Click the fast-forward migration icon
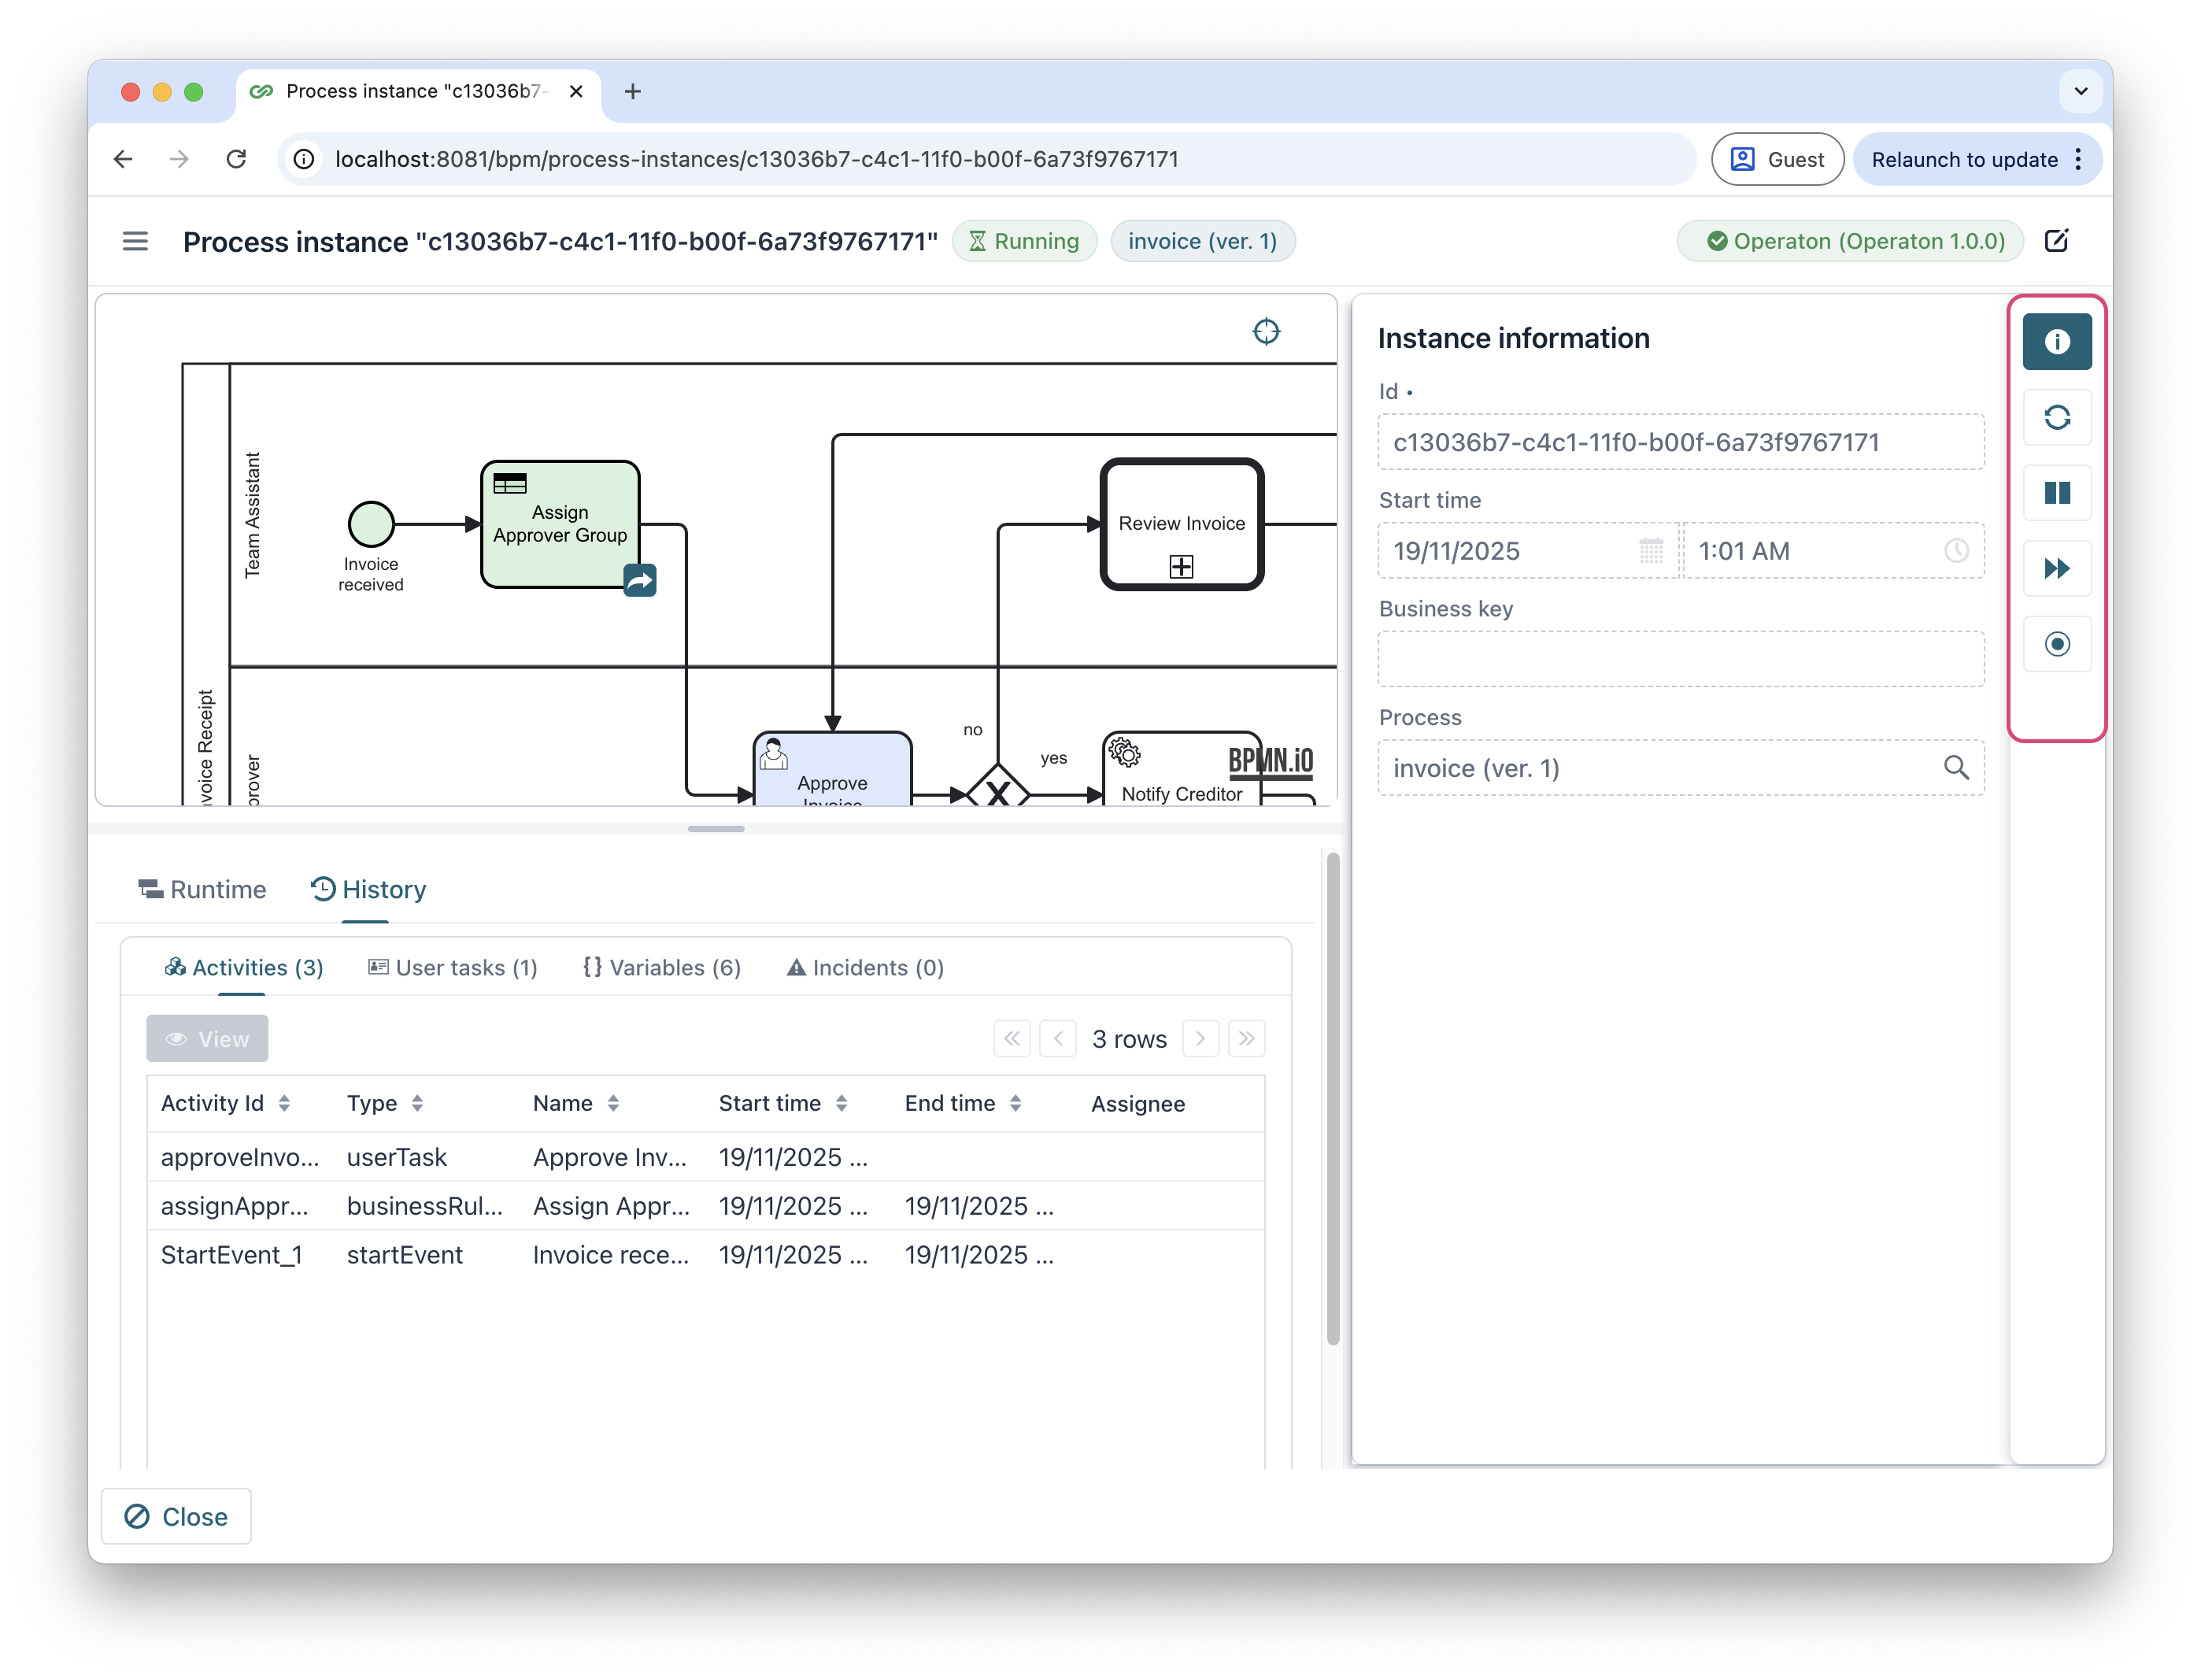The height and width of the screenshot is (1680, 2201). coord(2057,568)
